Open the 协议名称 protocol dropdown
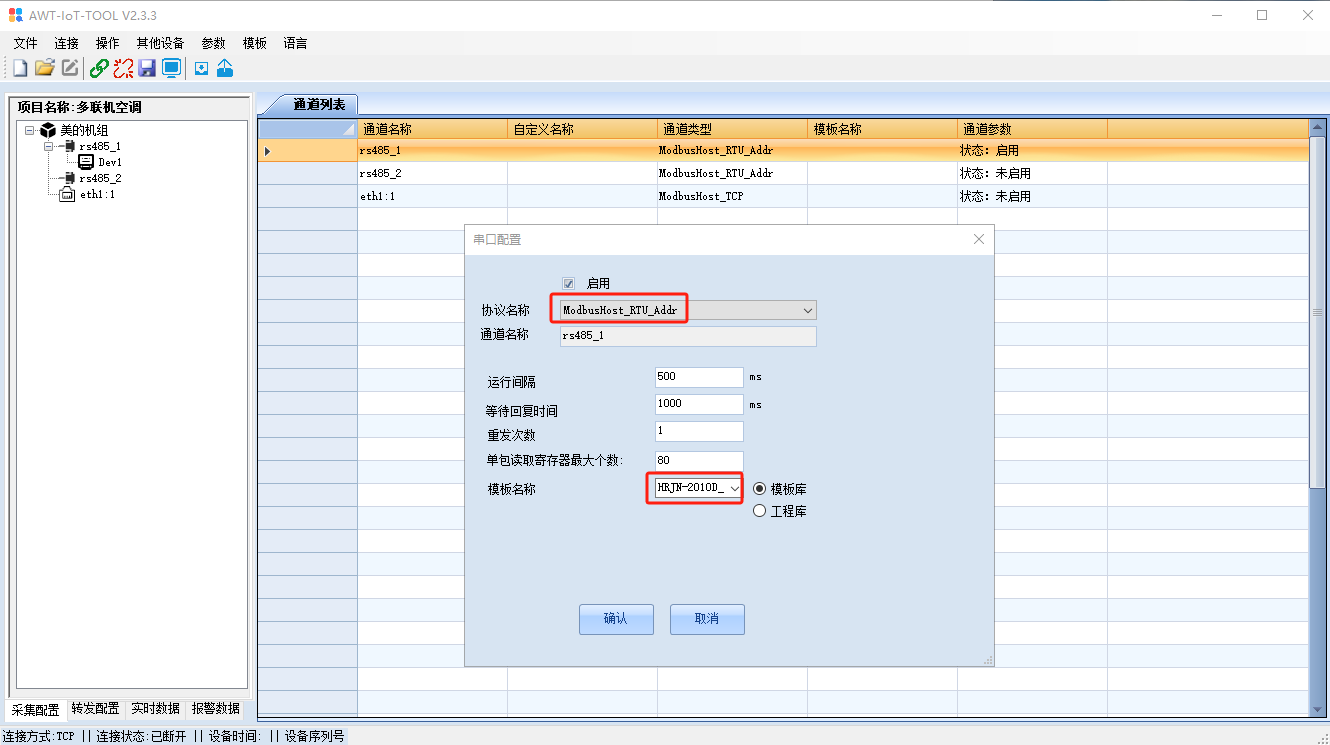This screenshot has width=1330, height=745. point(808,311)
